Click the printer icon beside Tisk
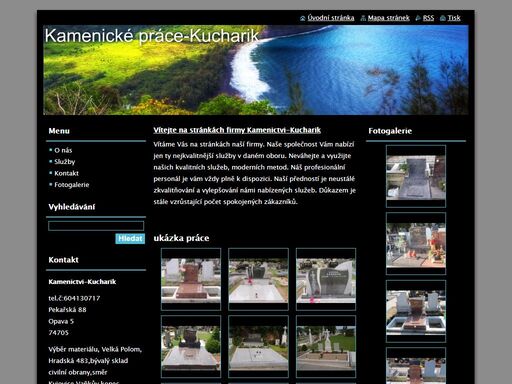The image size is (512, 384). [443, 18]
